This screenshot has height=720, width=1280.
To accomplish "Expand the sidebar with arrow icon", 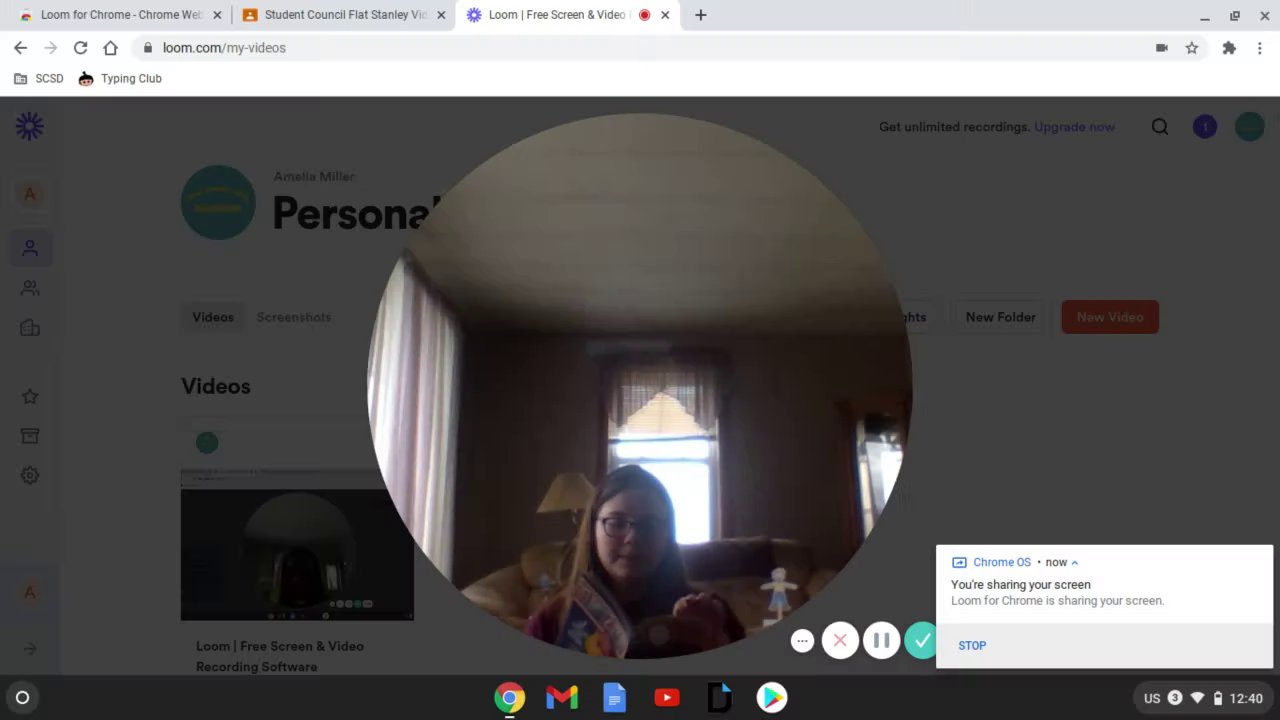I will tap(30, 649).
